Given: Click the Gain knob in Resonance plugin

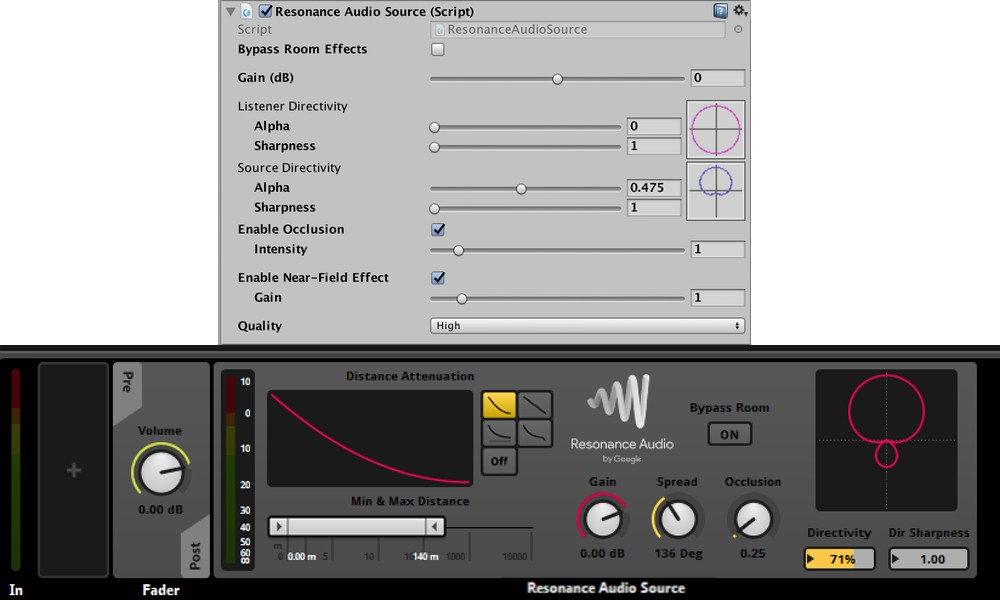Looking at the screenshot, I should click(x=601, y=518).
